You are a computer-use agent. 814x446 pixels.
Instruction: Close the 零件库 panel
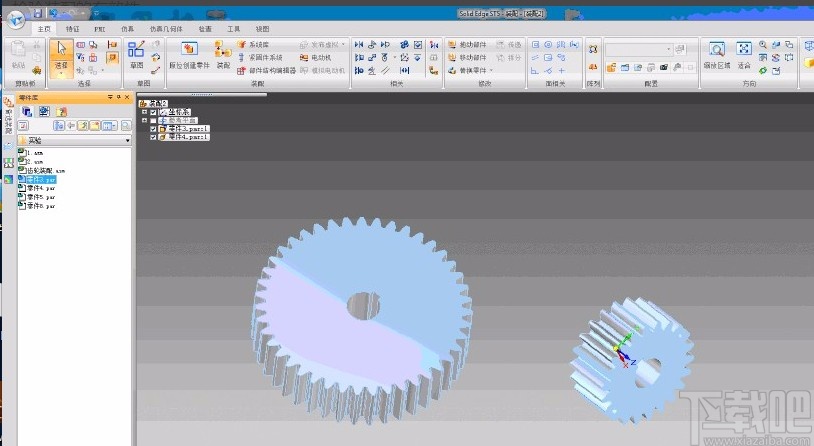(x=127, y=97)
